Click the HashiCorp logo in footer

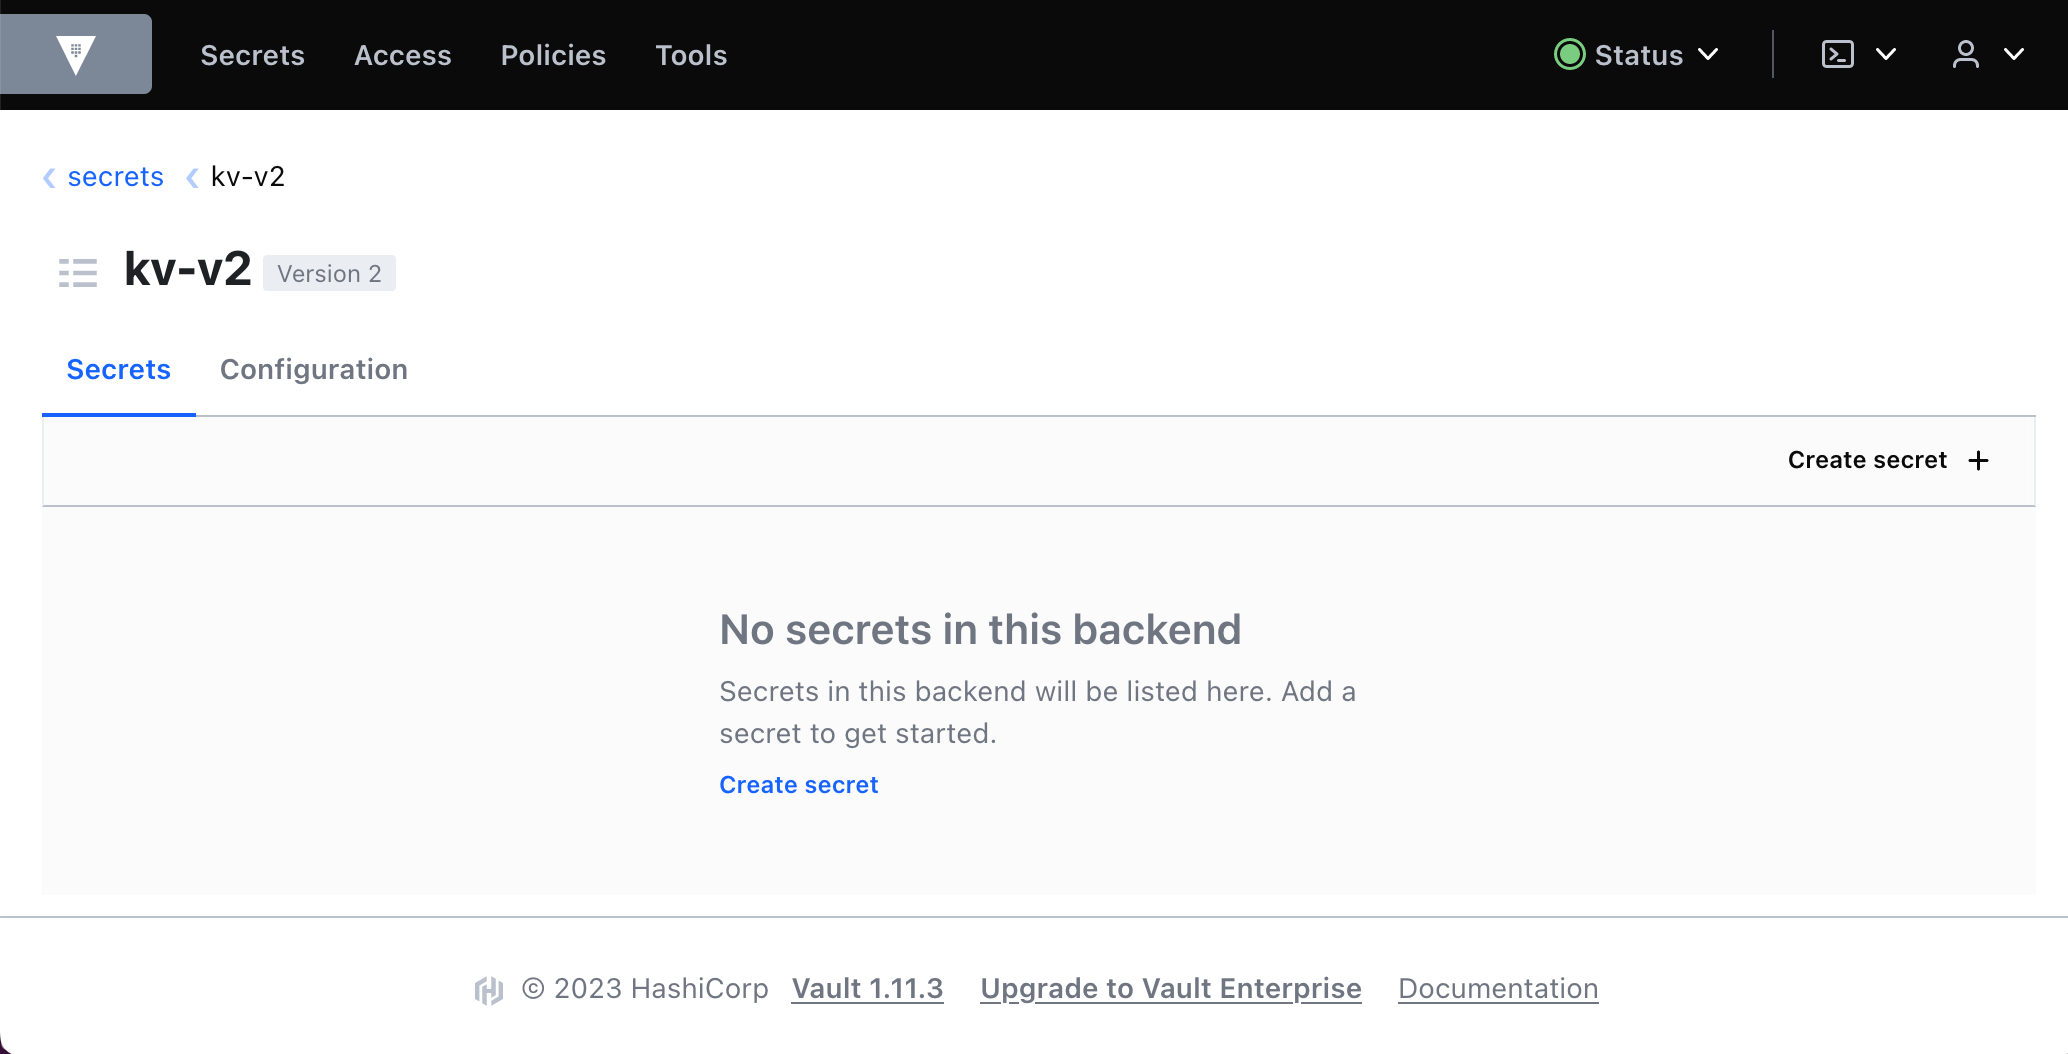pyautogui.click(x=488, y=990)
